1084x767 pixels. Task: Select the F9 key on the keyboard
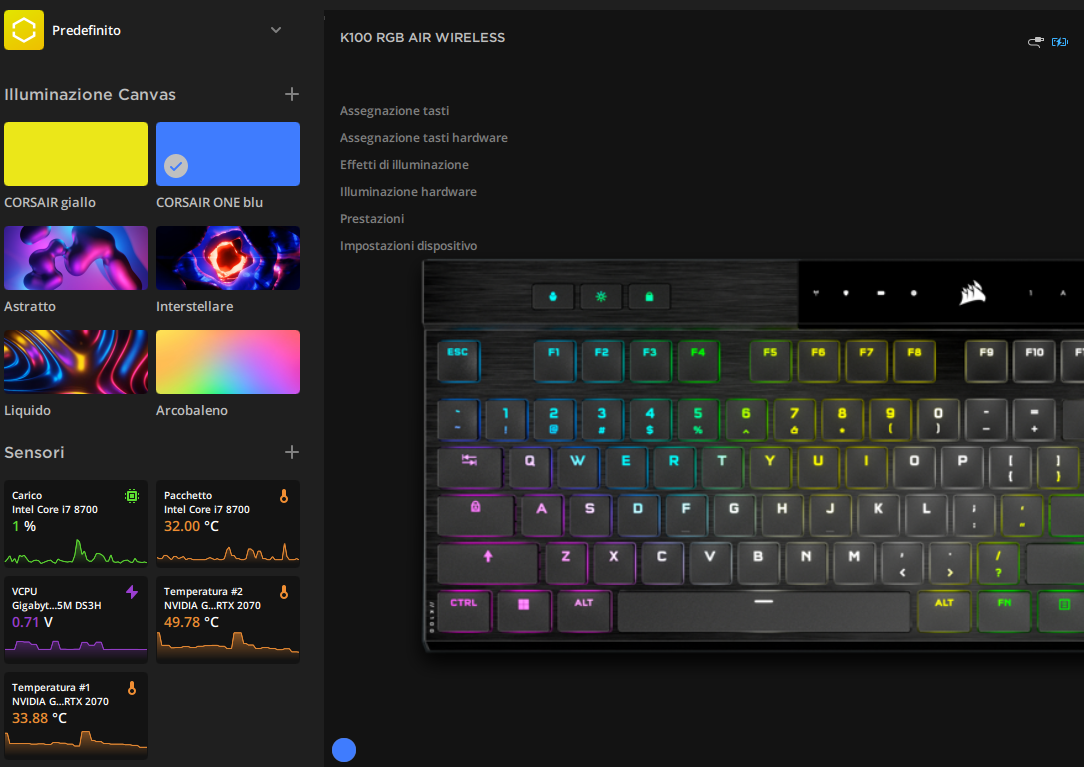pos(987,360)
